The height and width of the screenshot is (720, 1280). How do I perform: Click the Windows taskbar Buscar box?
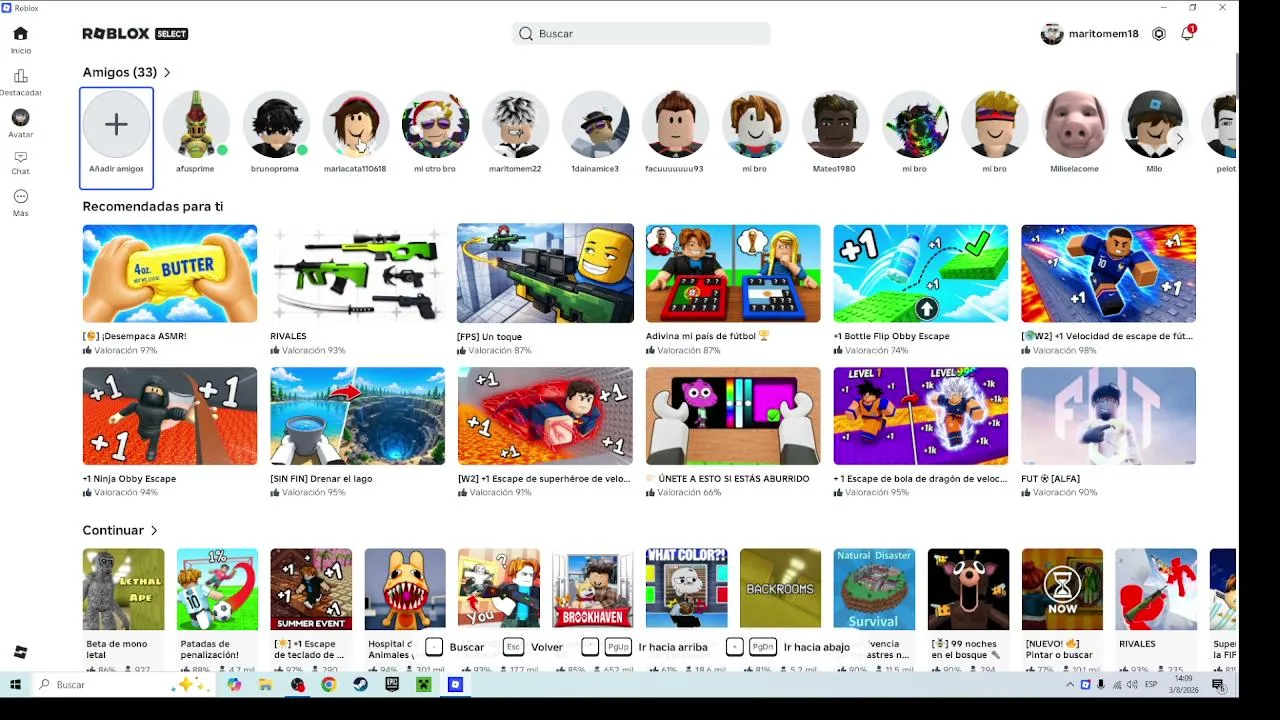click(124, 685)
